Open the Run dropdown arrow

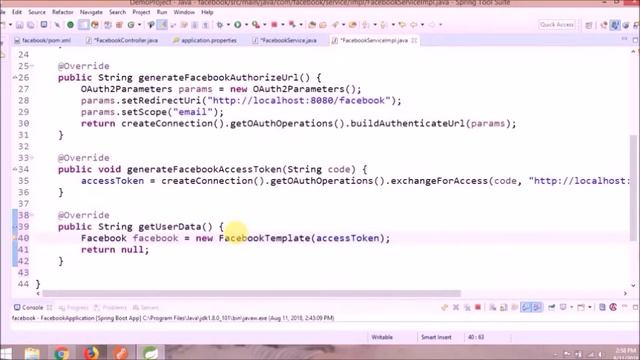click(x=246, y=25)
